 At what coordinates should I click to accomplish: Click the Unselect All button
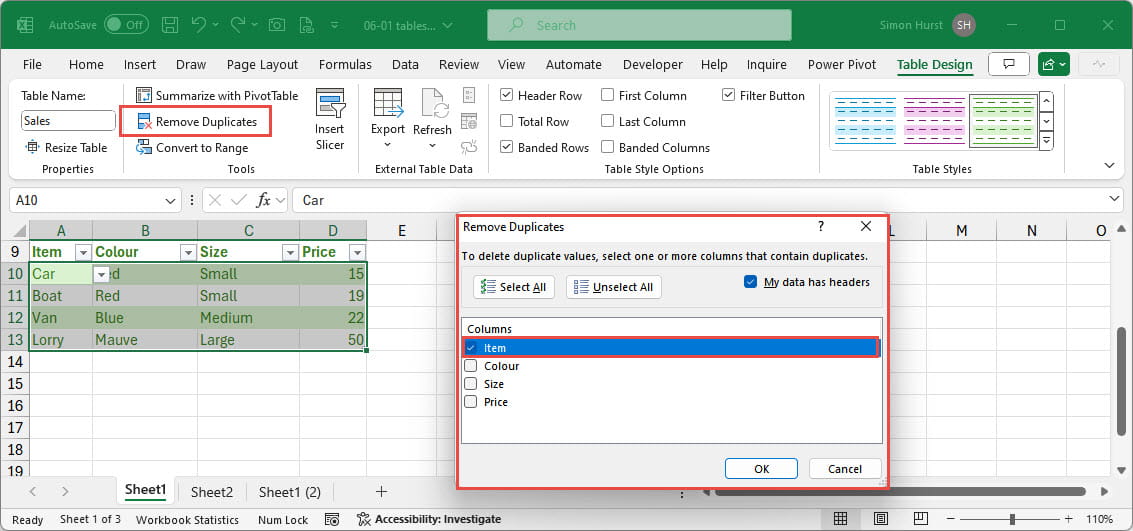tap(613, 287)
